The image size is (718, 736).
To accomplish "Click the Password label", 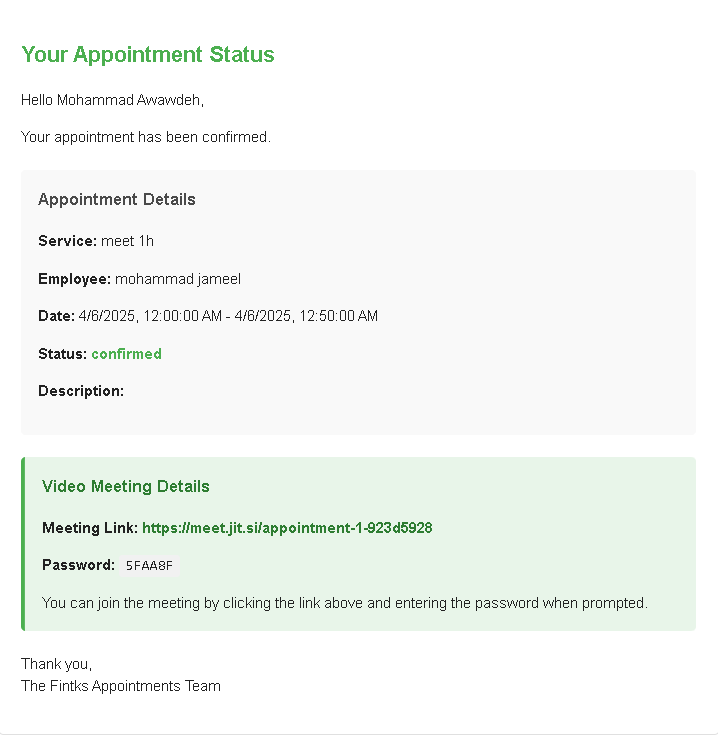I will point(78,565).
